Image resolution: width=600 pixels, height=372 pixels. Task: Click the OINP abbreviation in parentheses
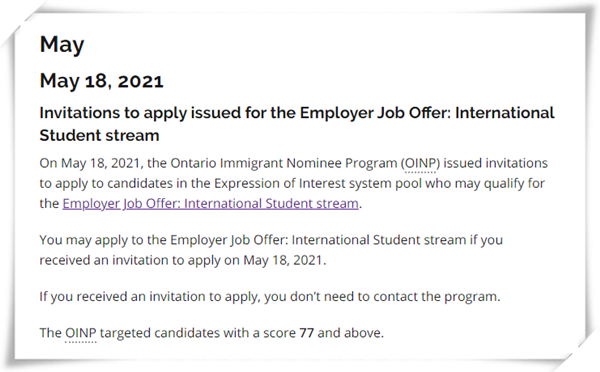[420, 164]
